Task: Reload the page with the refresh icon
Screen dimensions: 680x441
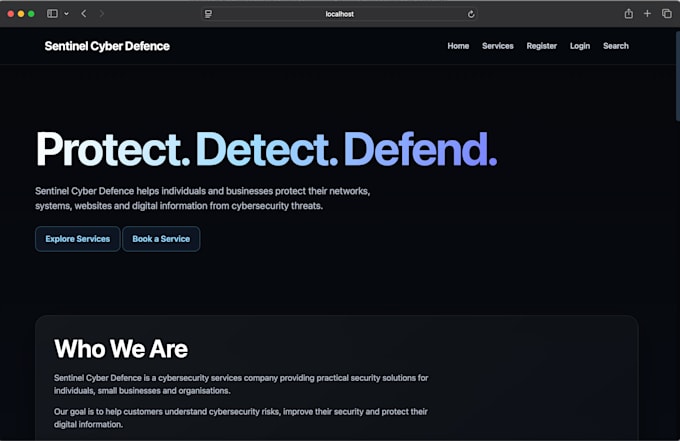Action: [x=471, y=14]
